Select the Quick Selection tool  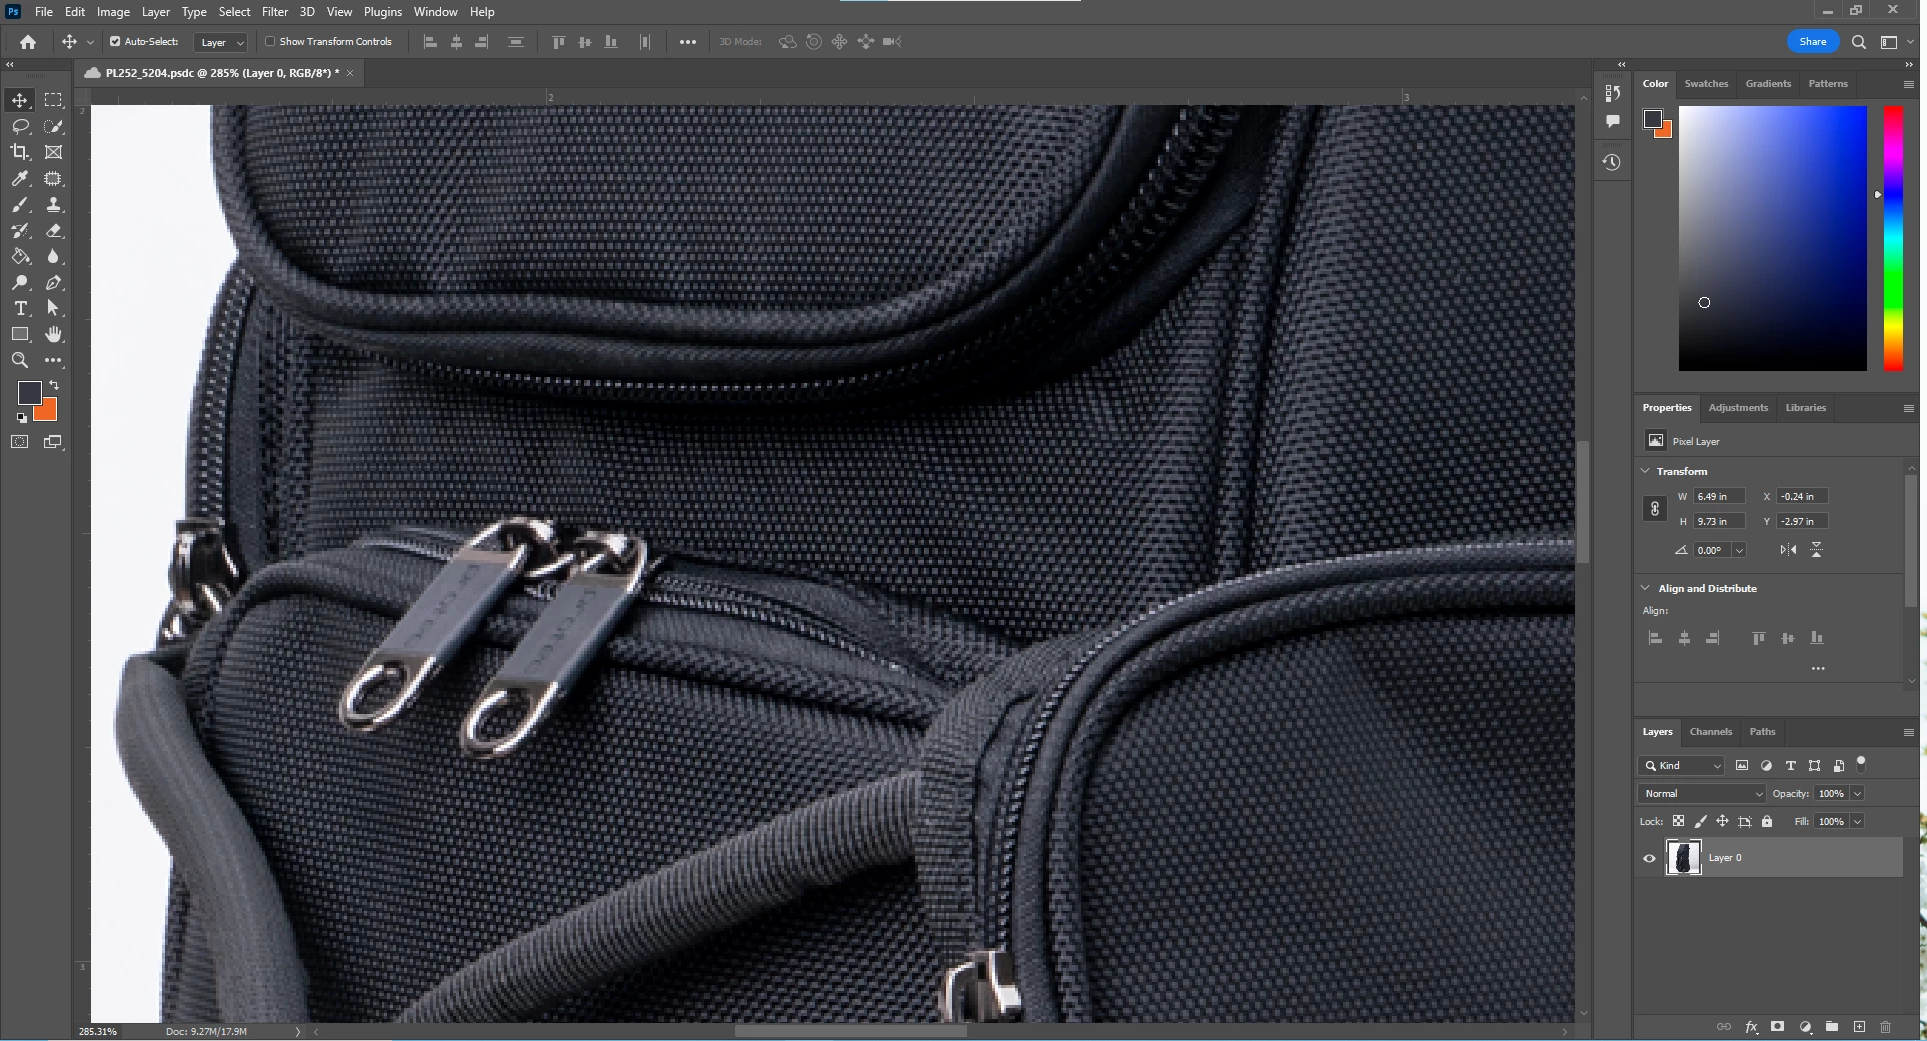click(x=53, y=126)
